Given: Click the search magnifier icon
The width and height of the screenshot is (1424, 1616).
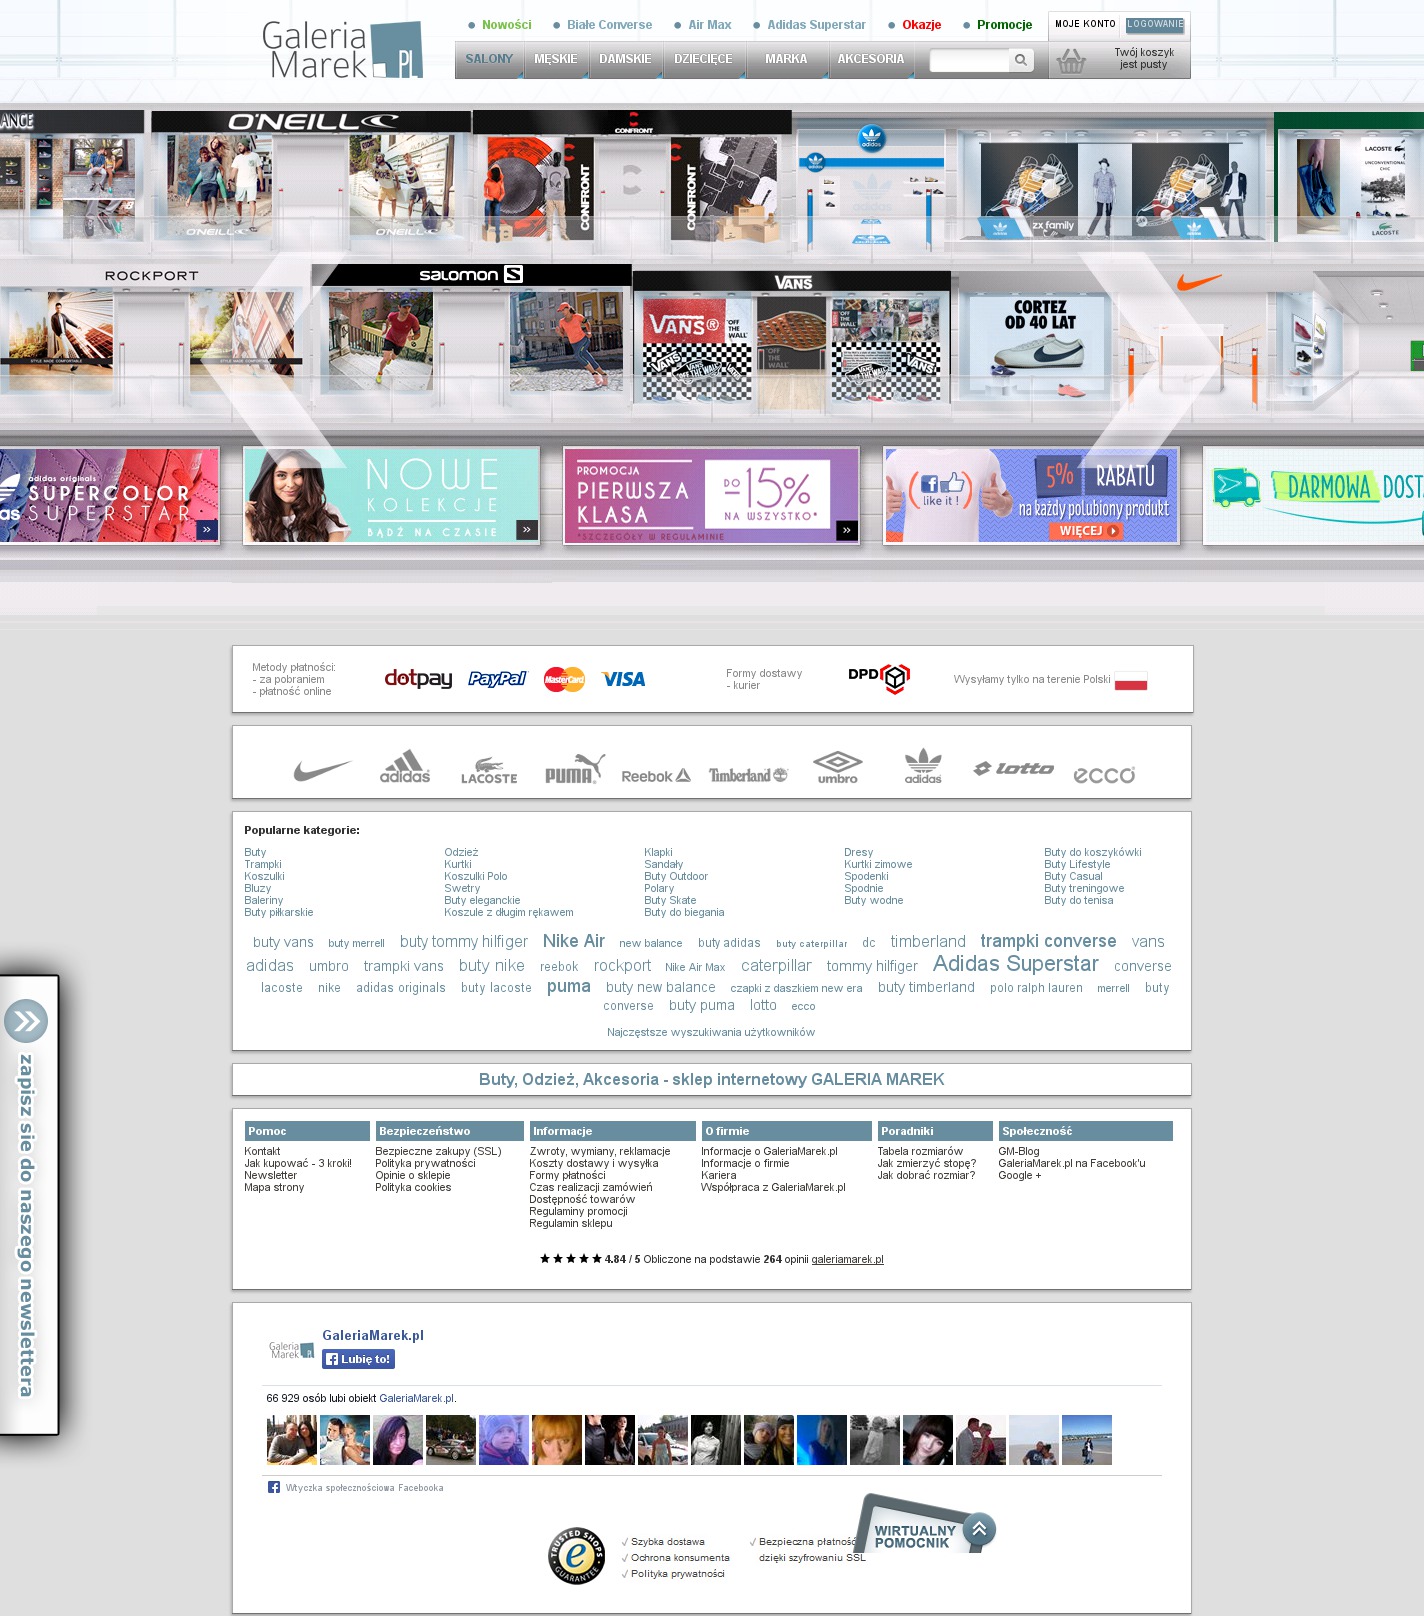Looking at the screenshot, I should [1020, 60].
